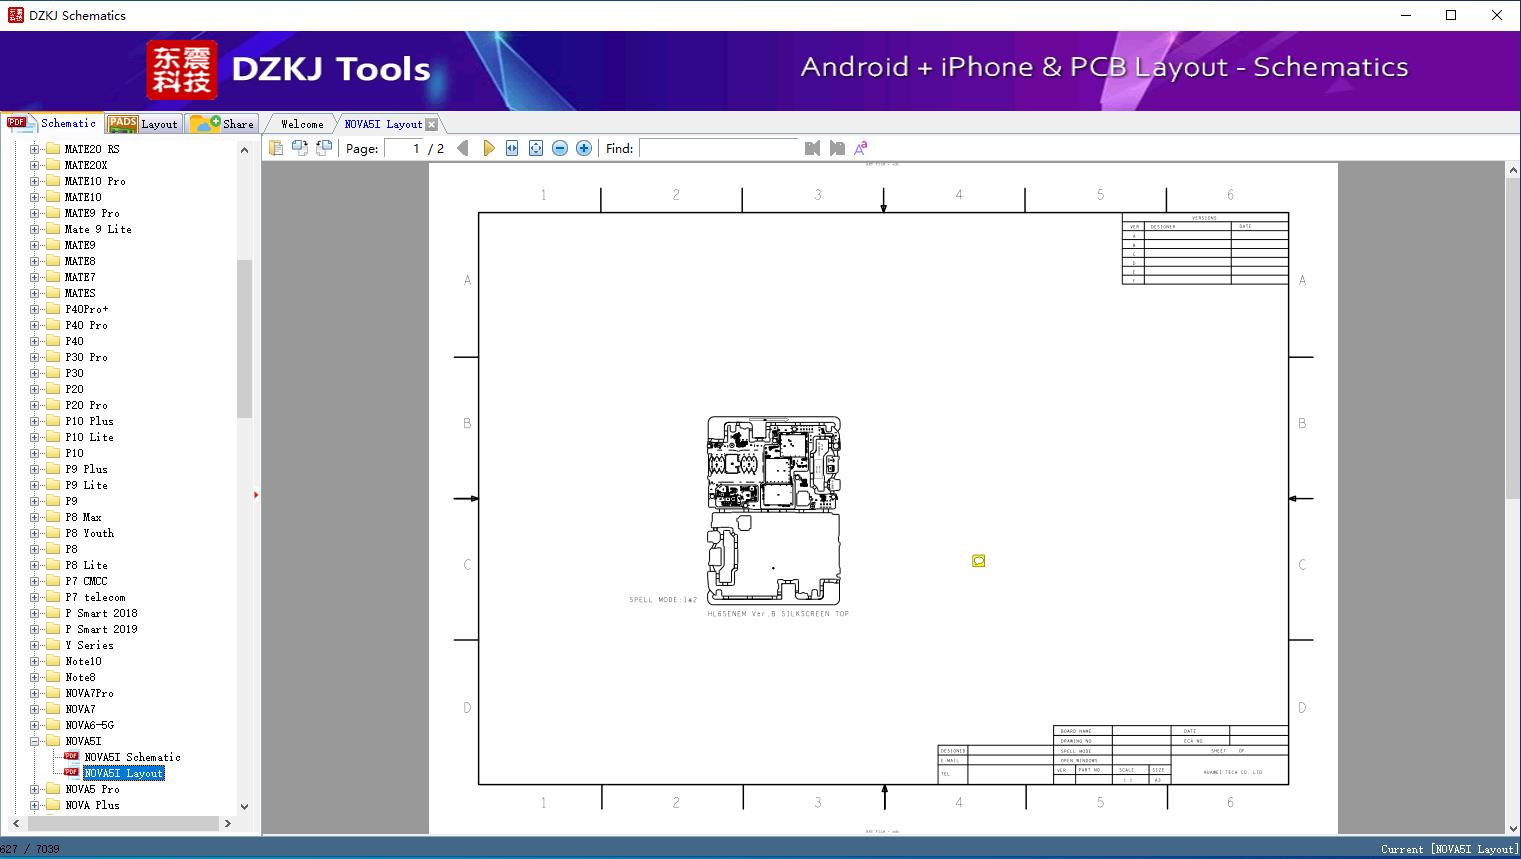
Task: Expand the P10 Plus tree node
Action: (34, 421)
